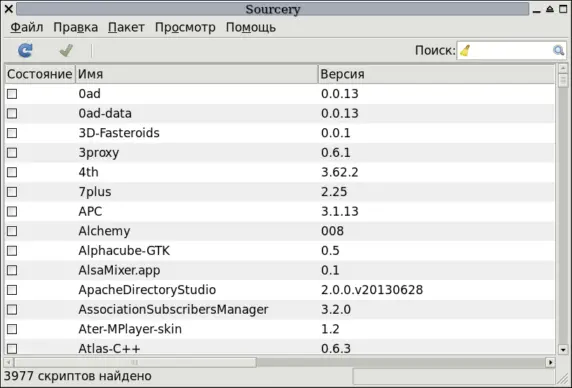Screen dimensions: 572x388
Task: Tick the checkbox for Ater-MPlayer-skin
Action: click(12, 329)
